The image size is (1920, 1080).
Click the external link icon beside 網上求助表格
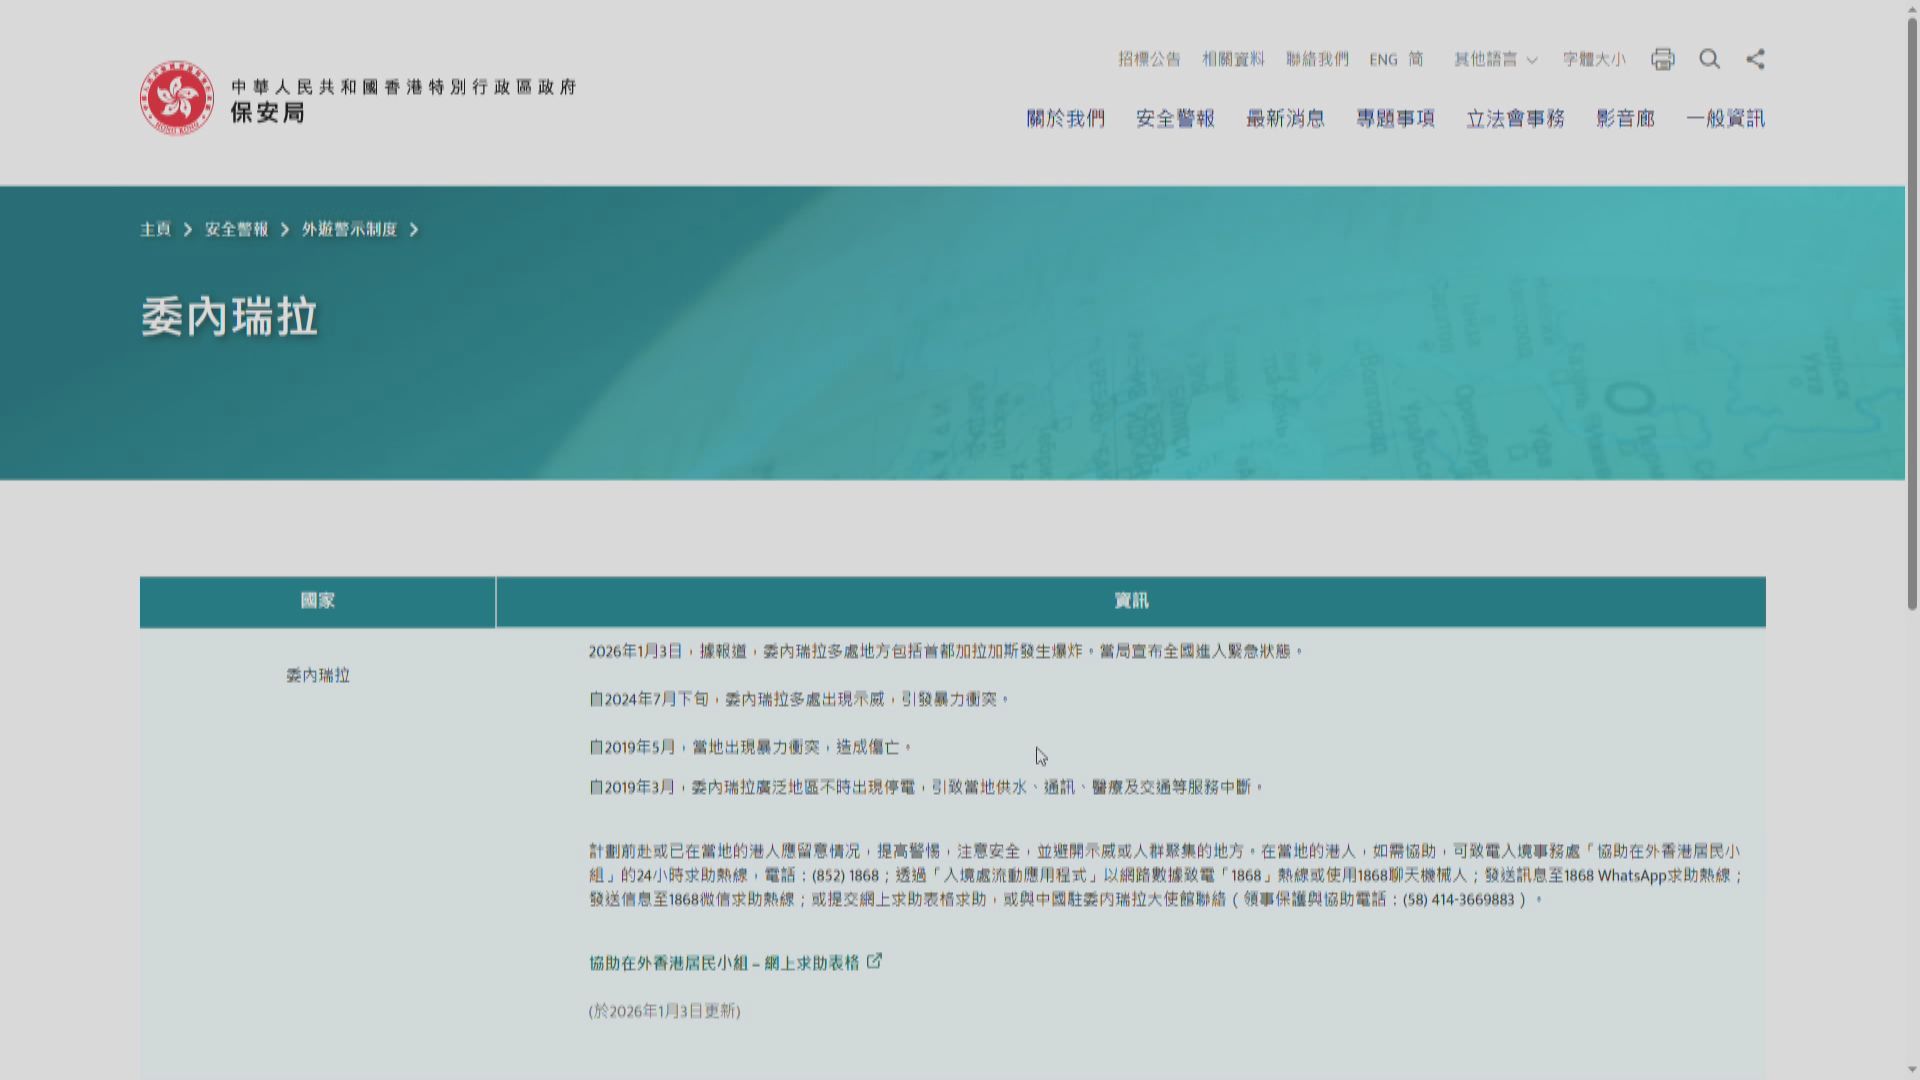875,961
